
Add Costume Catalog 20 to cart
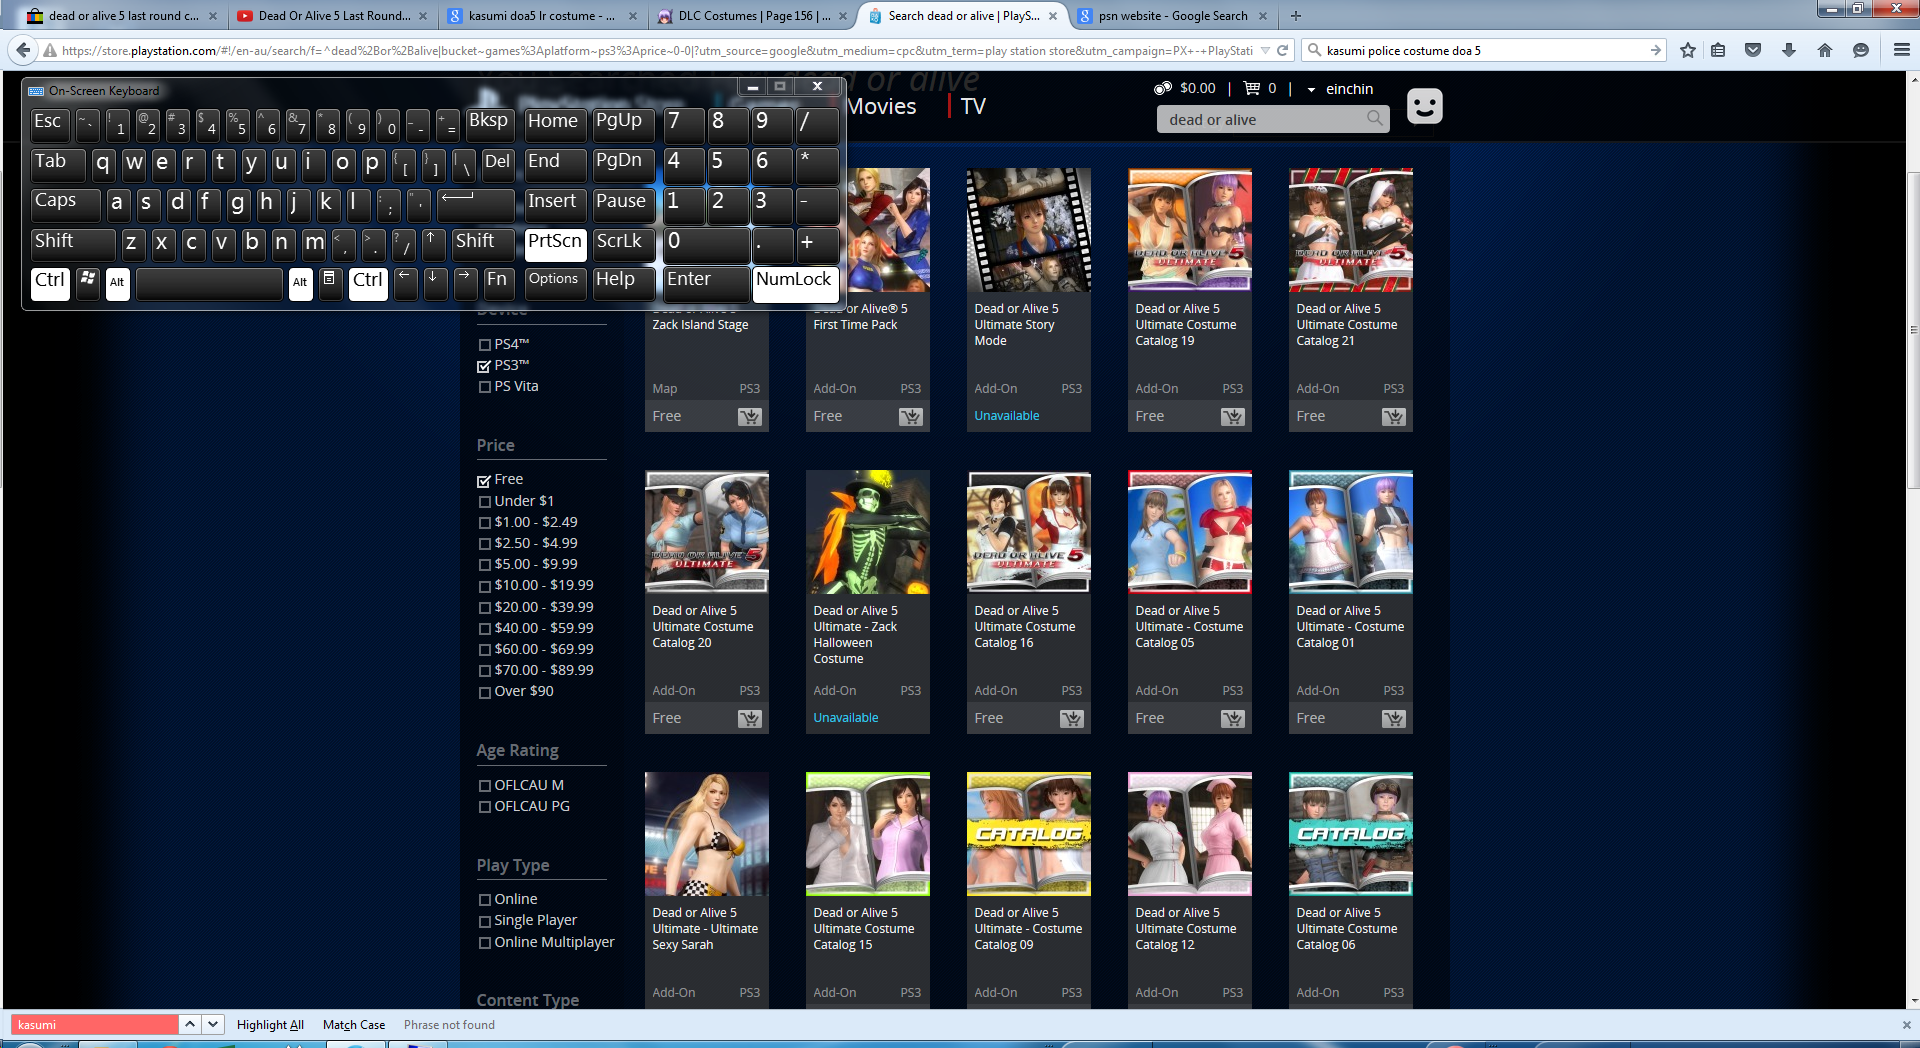[x=749, y=718]
